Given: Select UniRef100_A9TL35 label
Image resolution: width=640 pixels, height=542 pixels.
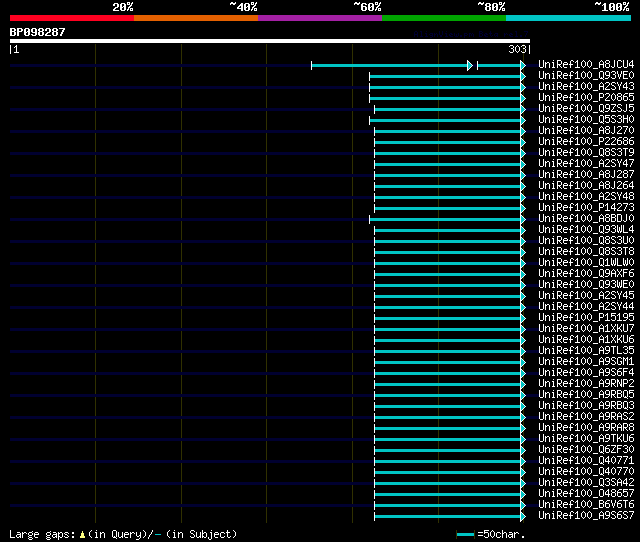Looking at the screenshot, I should pyautogui.click(x=586, y=351).
